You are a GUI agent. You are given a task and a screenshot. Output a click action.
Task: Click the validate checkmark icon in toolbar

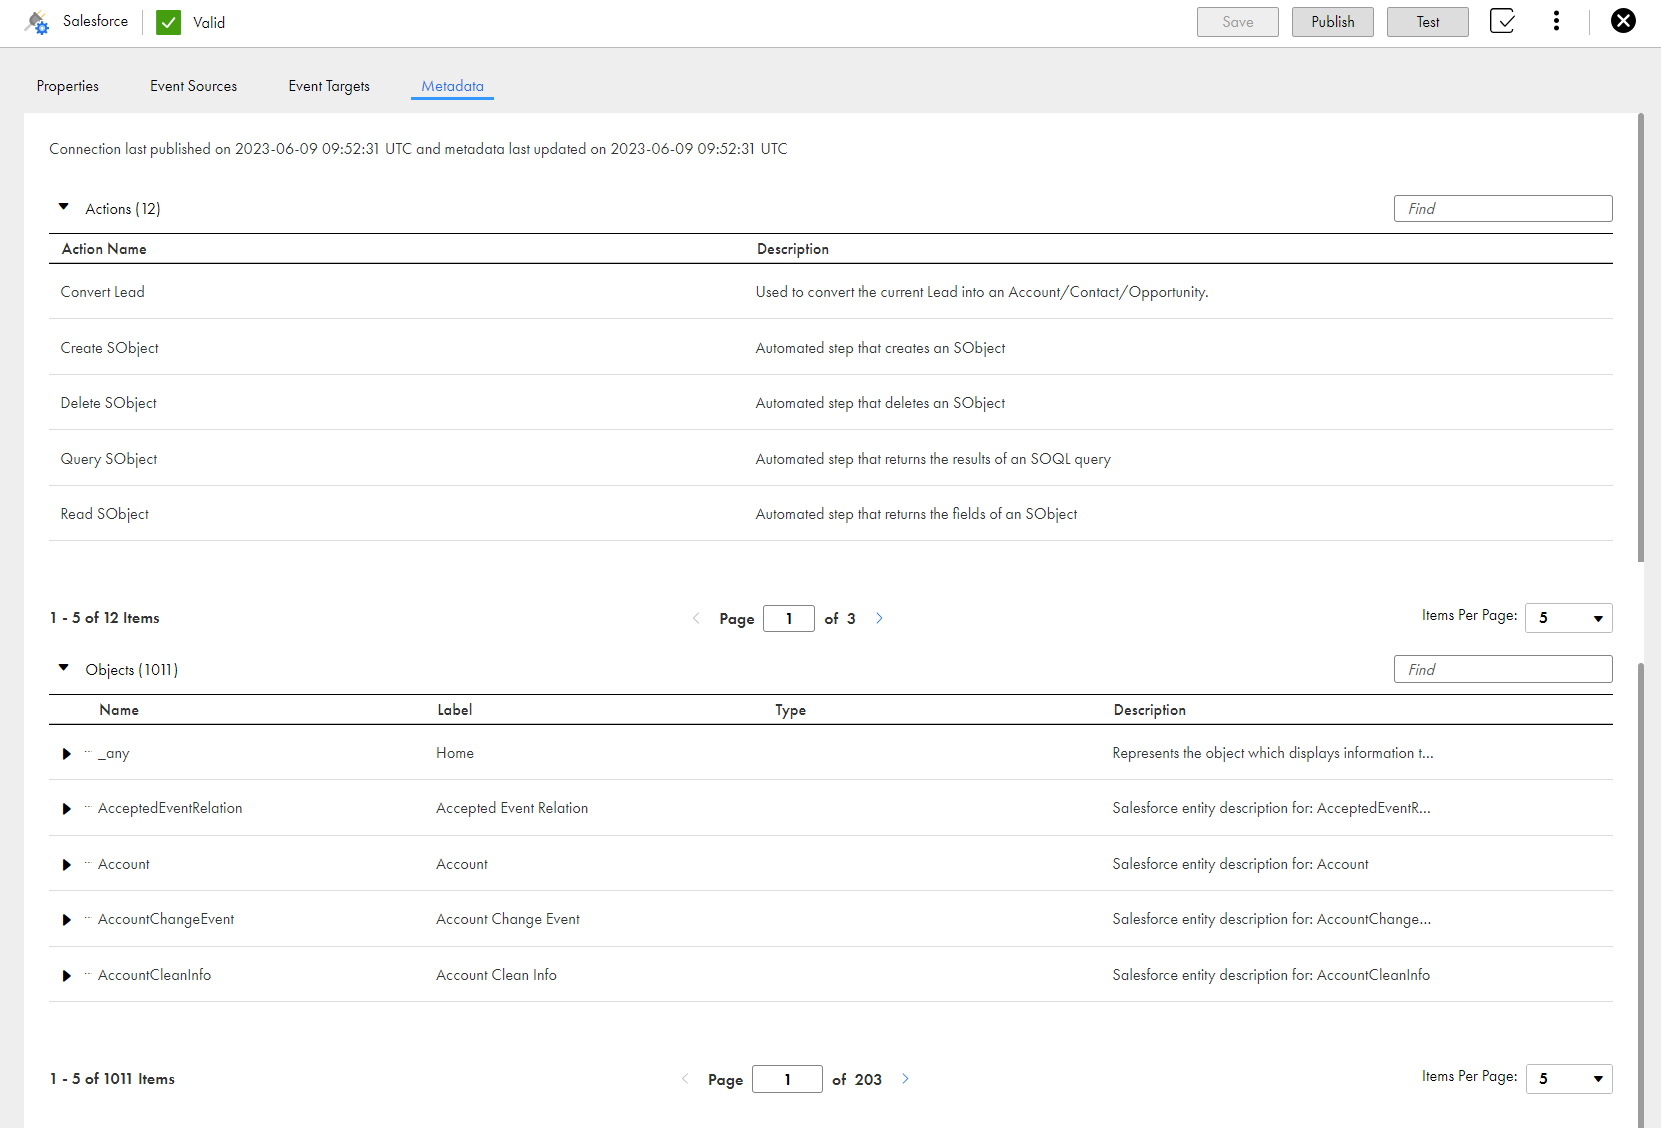(1502, 21)
